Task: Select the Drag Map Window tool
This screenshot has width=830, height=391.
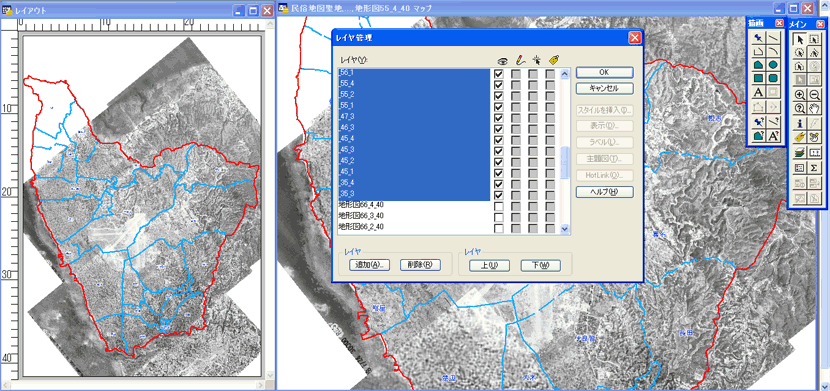Action: click(x=814, y=137)
